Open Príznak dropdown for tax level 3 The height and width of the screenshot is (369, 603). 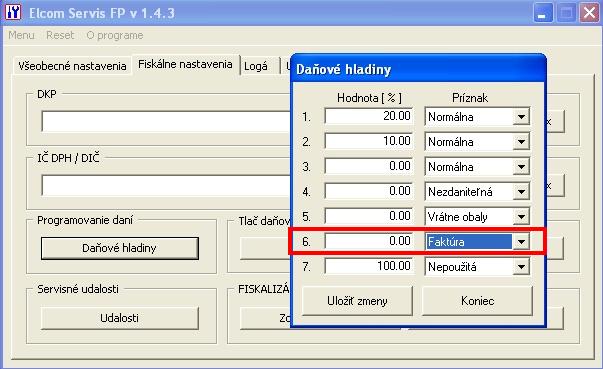(x=521, y=167)
